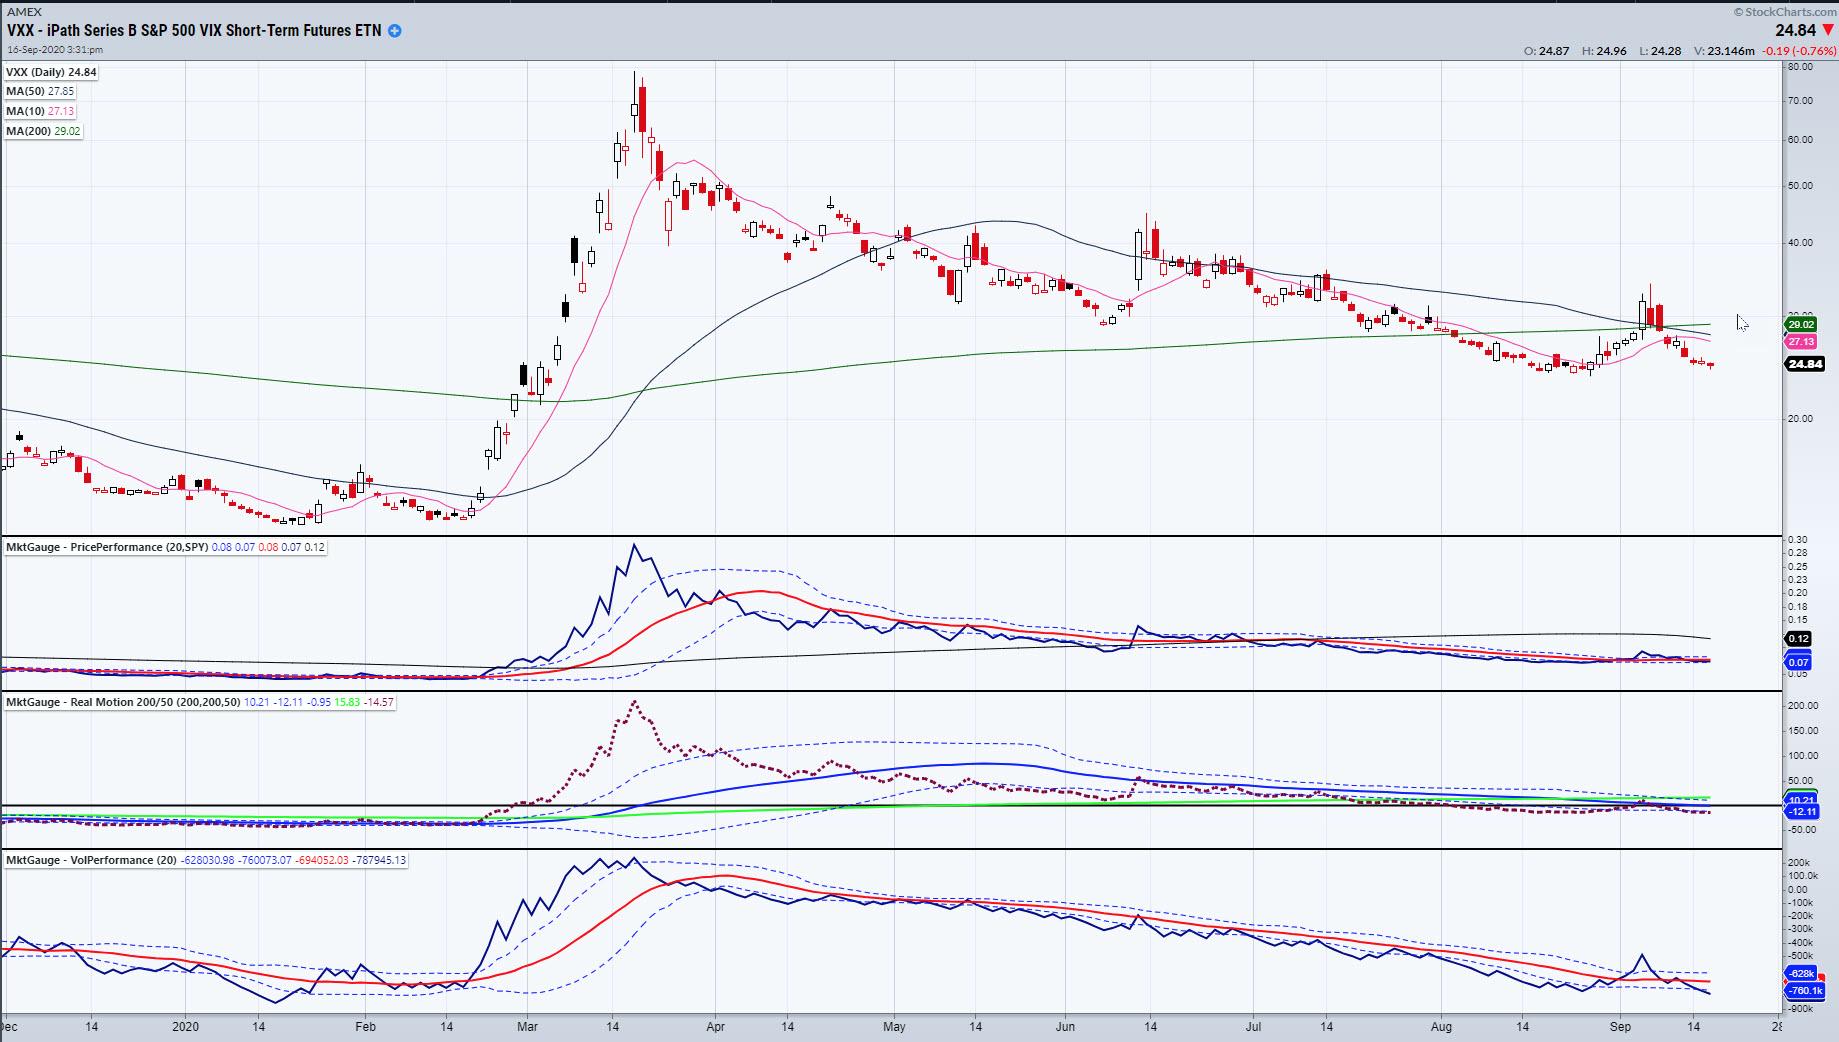The height and width of the screenshot is (1042, 1839).
Task: Select the MA(200) legend label
Action: pyautogui.click(x=43, y=131)
